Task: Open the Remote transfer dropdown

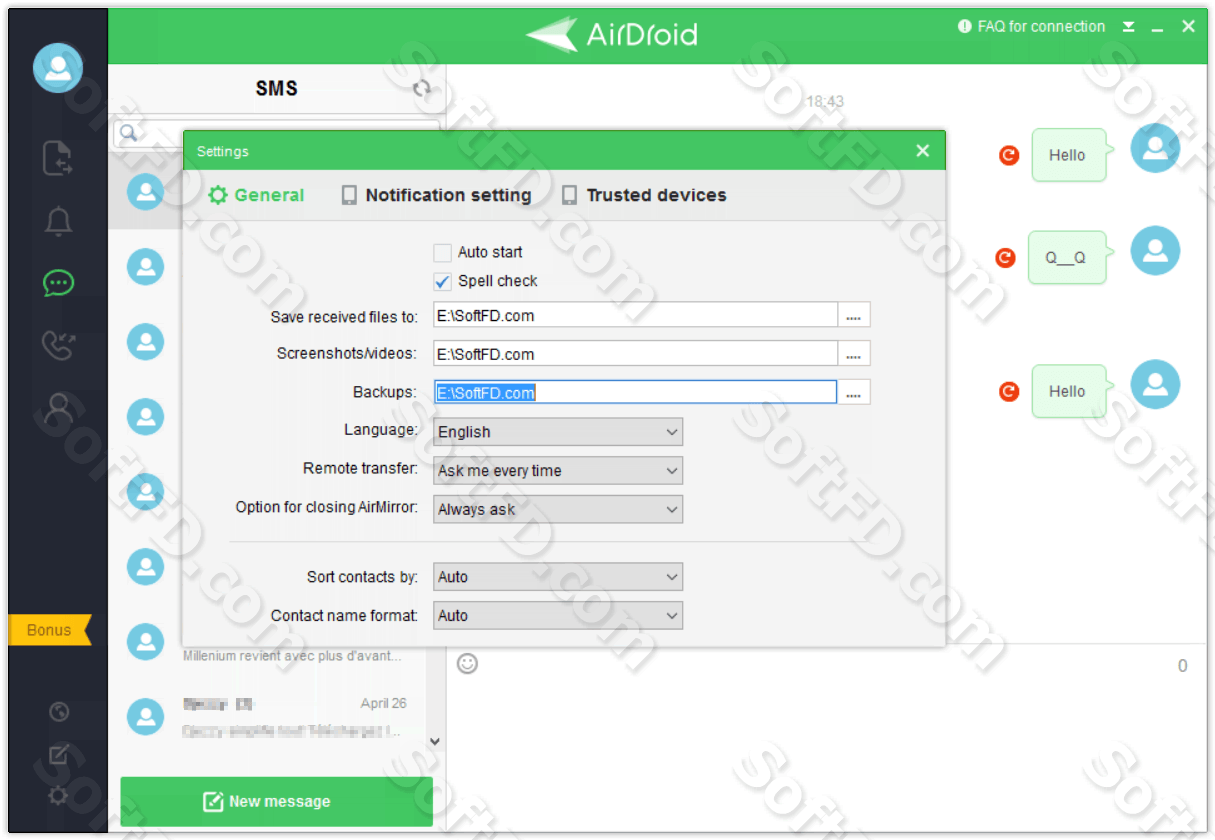Action: pos(558,471)
